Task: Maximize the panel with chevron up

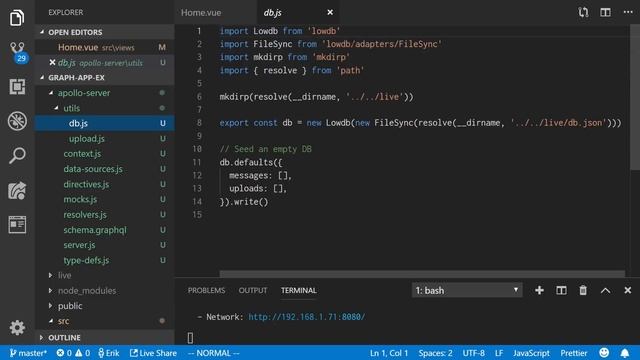Action: click(x=605, y=290)
